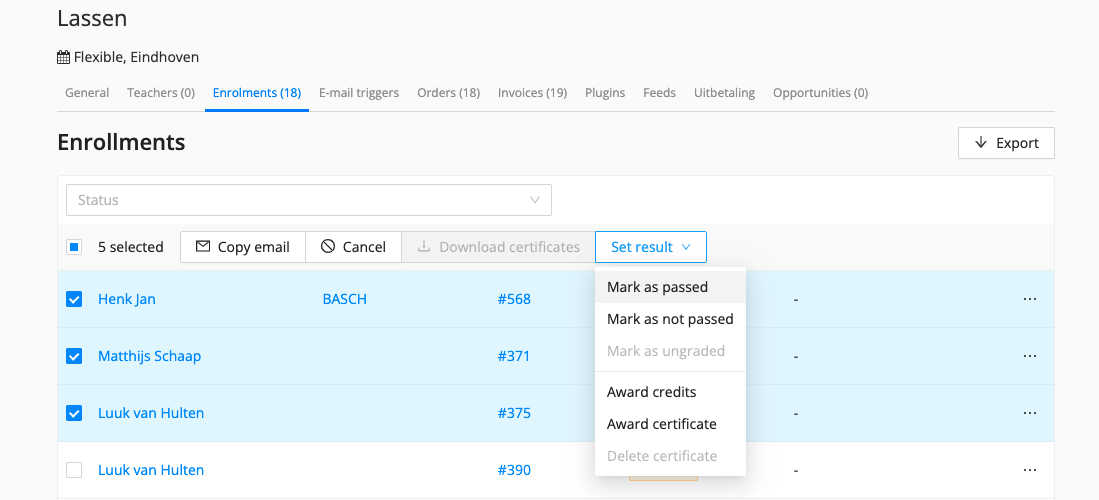Uncheck the Matthijs Schaap enrollment checkbox
The image size is (1099, 500).
(74, 356)
